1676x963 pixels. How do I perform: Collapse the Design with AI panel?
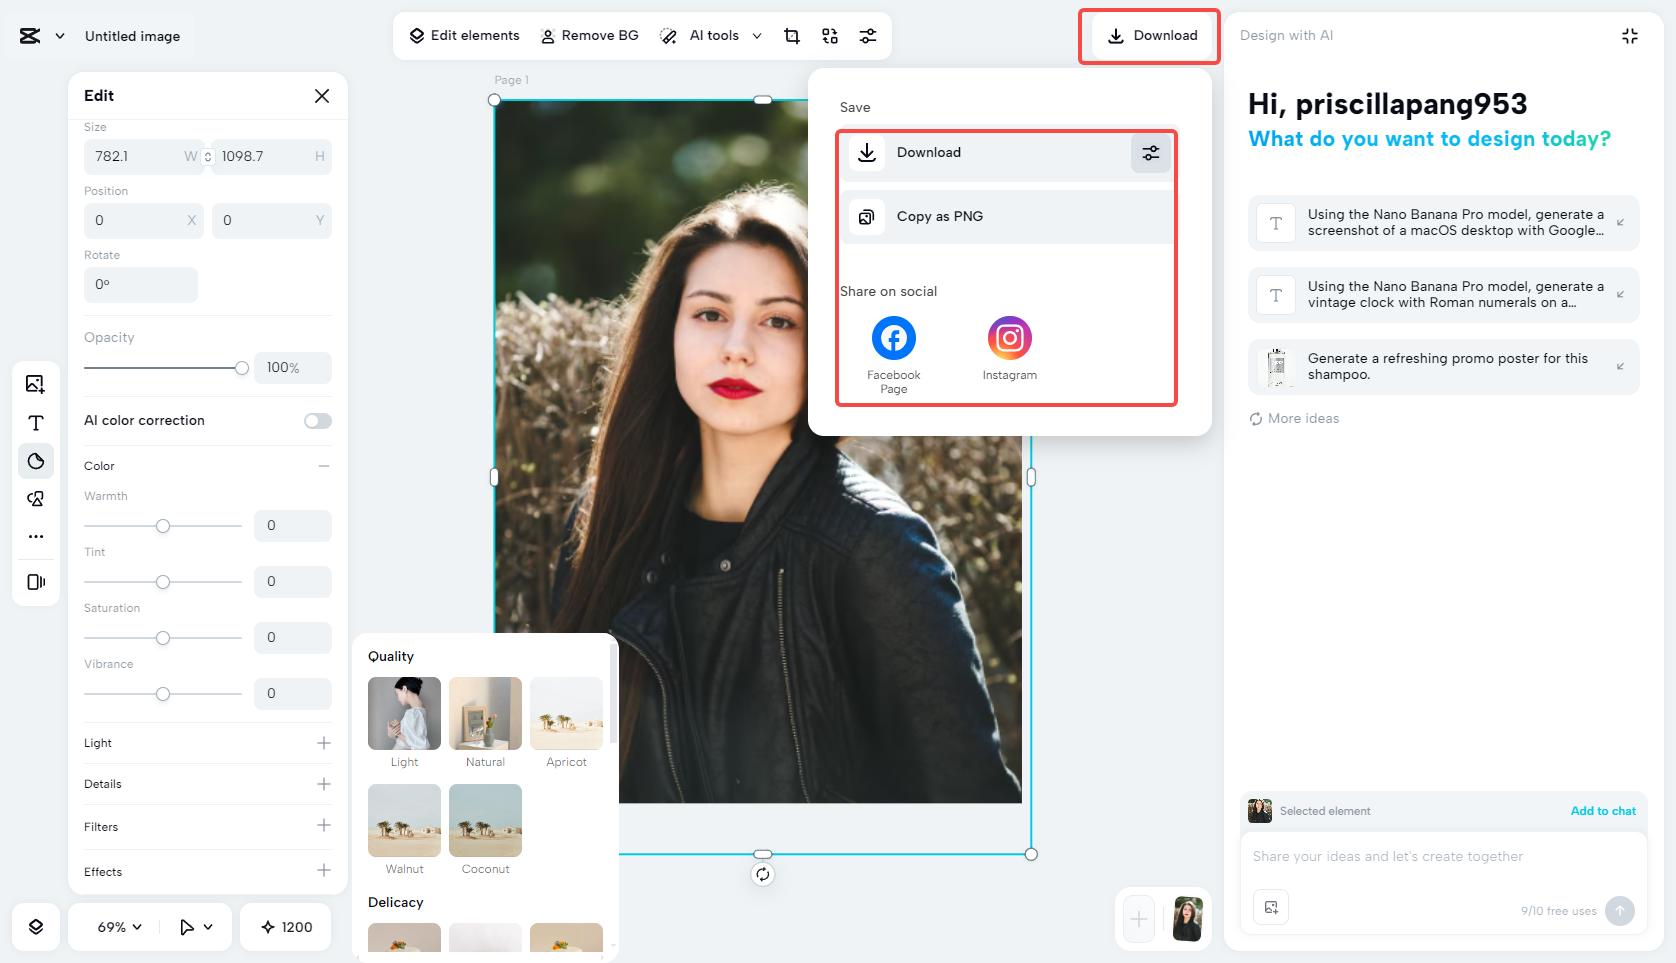click(1630, 36)
